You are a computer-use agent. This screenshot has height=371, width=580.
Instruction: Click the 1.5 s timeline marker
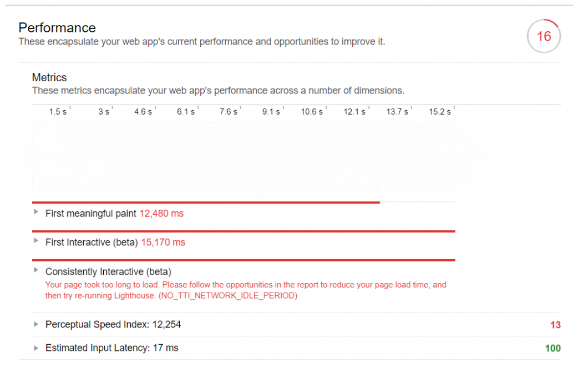pos(58,112)
